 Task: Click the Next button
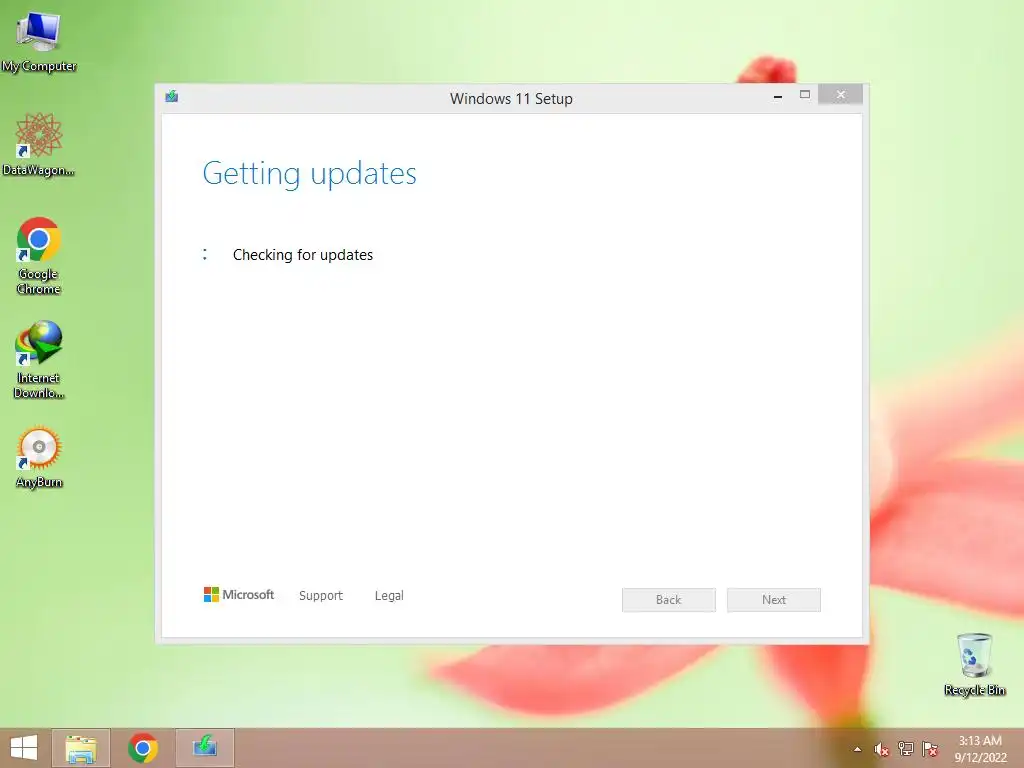[x=774, y=600]
